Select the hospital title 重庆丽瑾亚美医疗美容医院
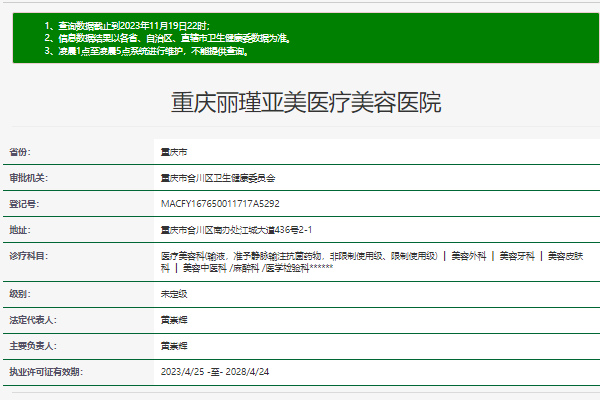This screenshot has height=400, width=600. click(x=306, y=103)
